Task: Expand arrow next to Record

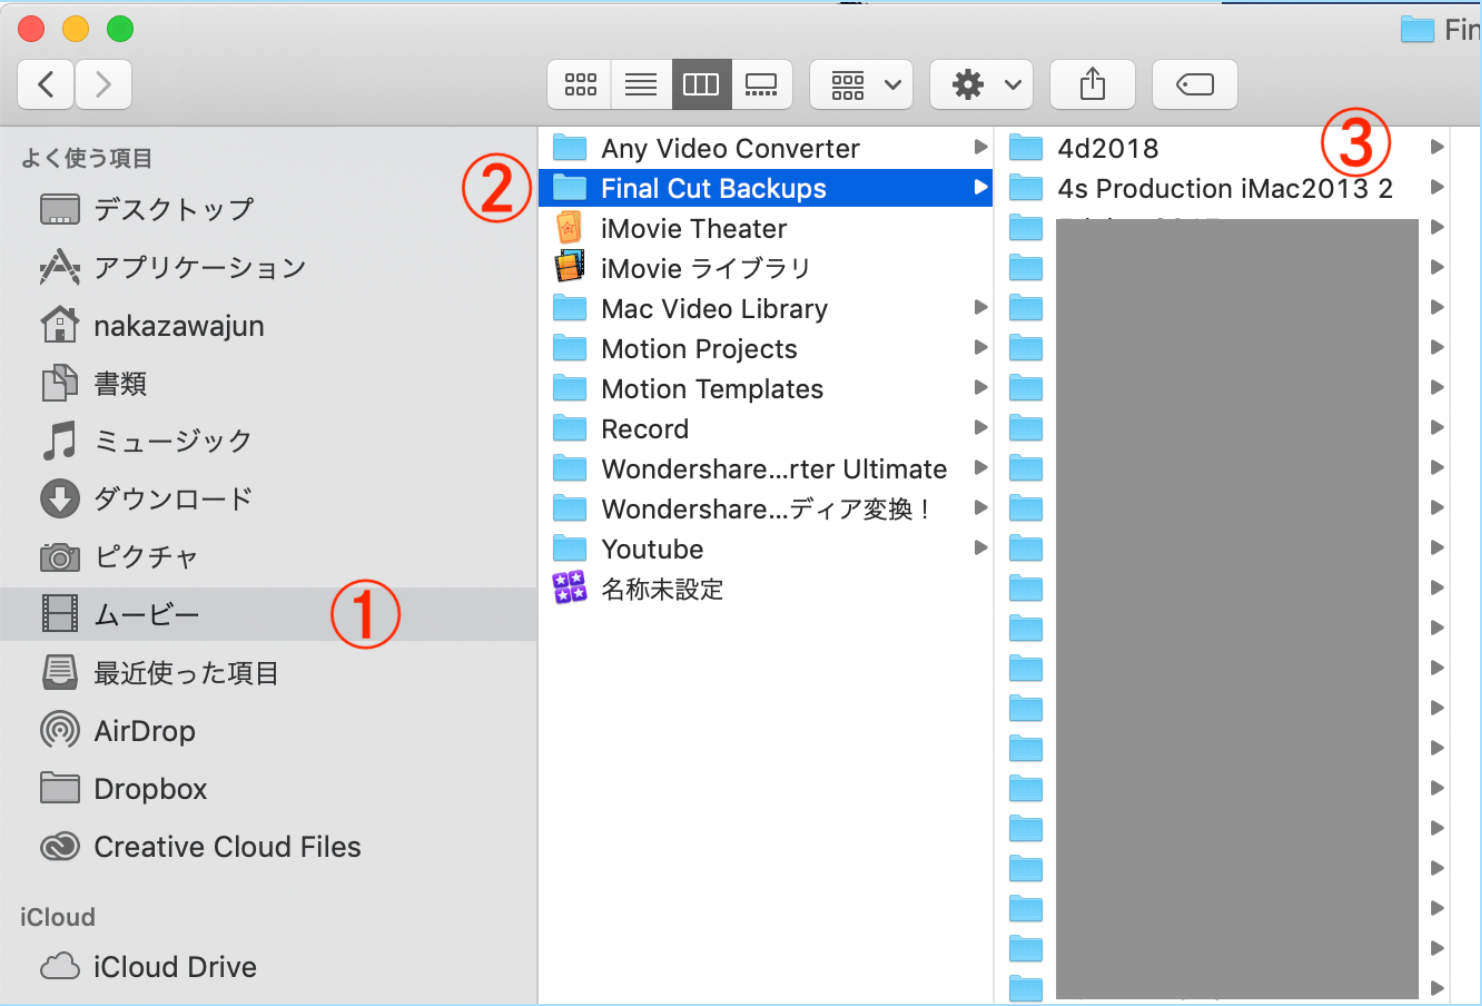Action: (x=981, y=428)
